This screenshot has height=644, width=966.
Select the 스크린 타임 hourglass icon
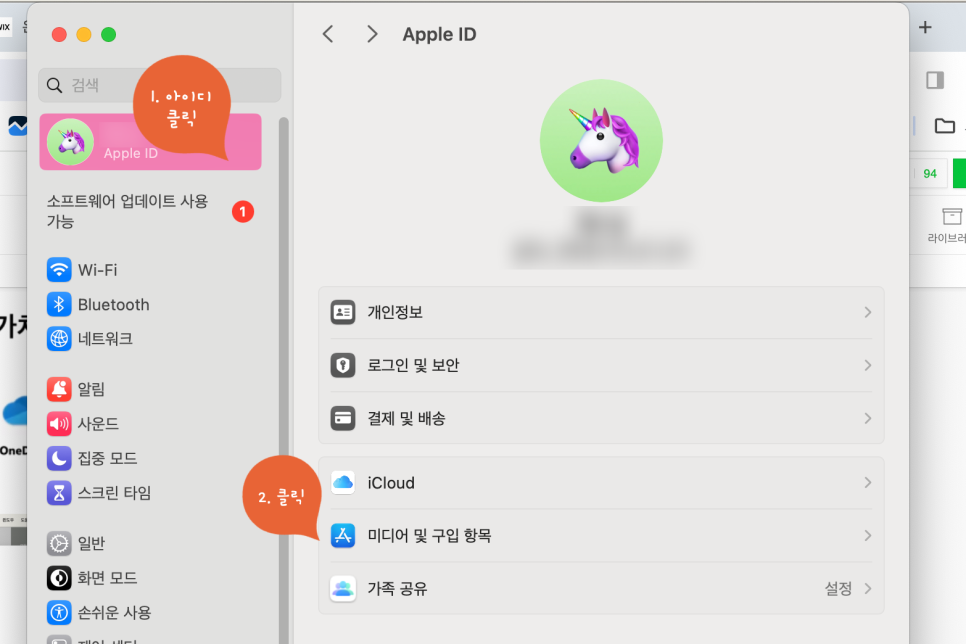pos(59,493)
